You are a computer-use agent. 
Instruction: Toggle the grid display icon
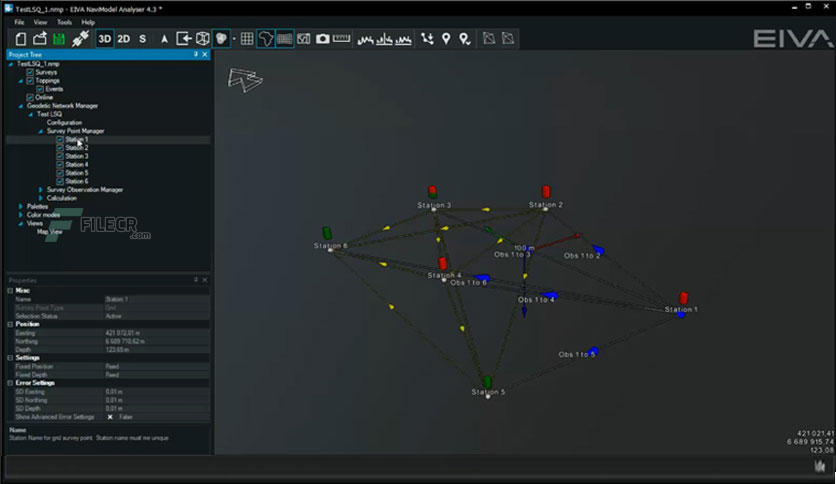(x=247, y=39)
